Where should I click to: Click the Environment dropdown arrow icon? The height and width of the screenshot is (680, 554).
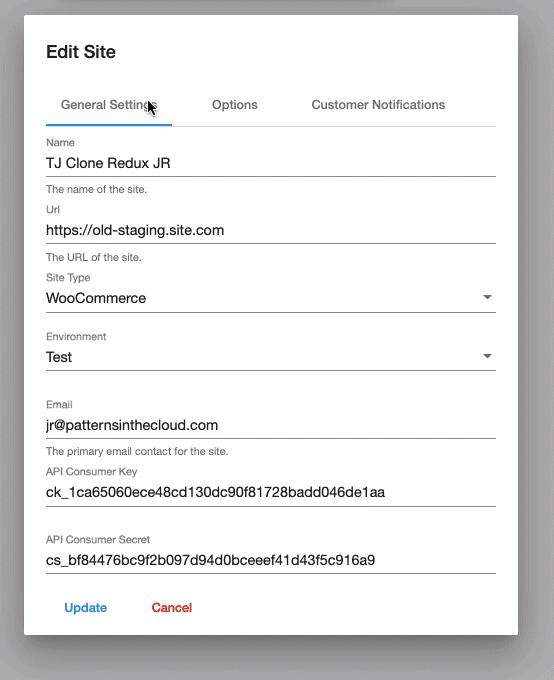pyautogui.click(x=487, y=356)
